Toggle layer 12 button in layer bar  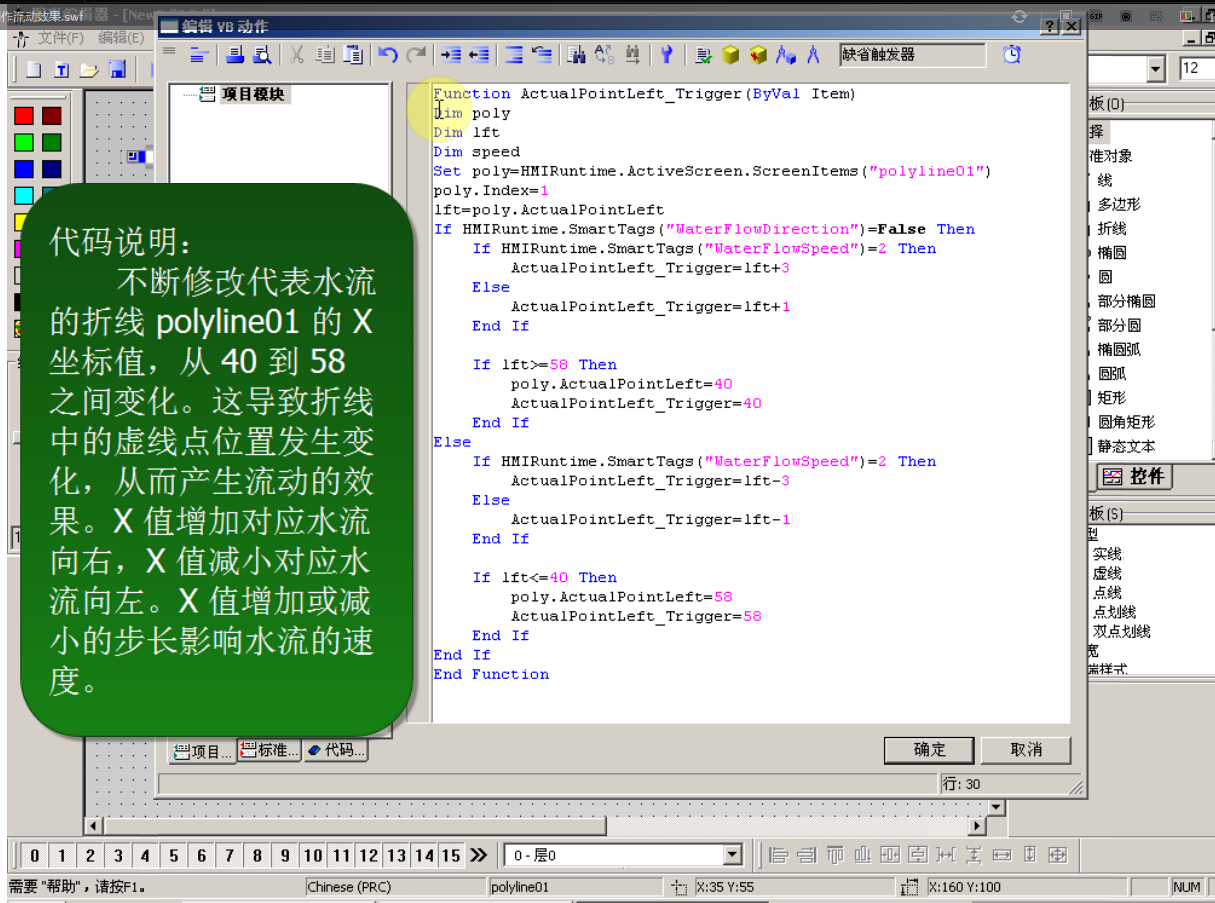click(x=369, y=855)
